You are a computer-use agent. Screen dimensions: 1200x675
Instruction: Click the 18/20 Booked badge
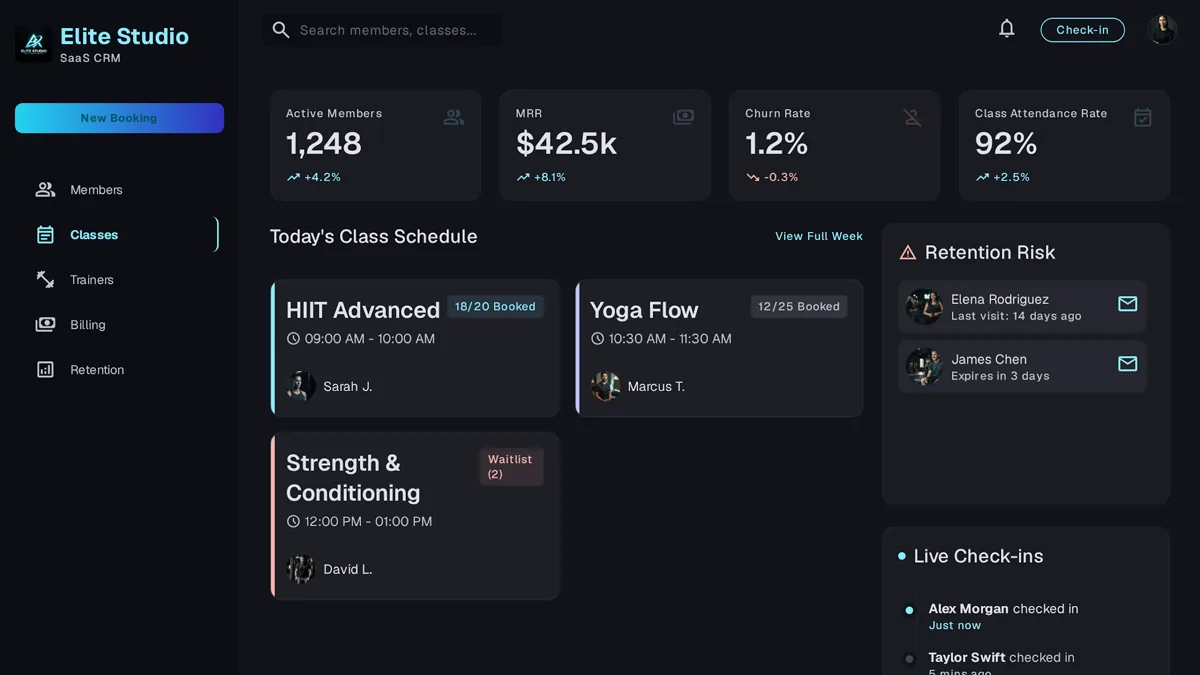[495, 307]
